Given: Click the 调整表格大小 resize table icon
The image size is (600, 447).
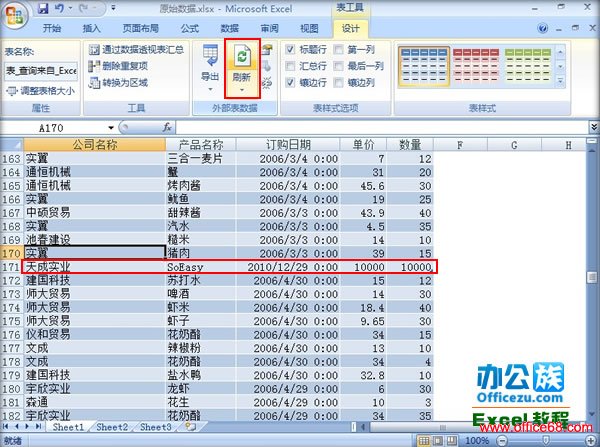Looking at the screenshot, I should [12, 91].
